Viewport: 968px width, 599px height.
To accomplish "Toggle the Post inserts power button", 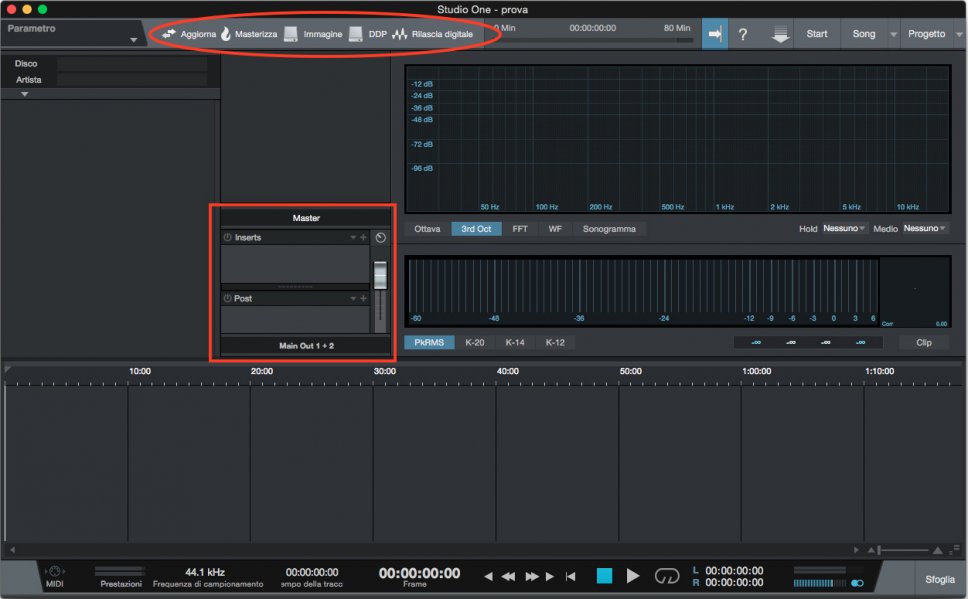I will (x=227, y=298).
